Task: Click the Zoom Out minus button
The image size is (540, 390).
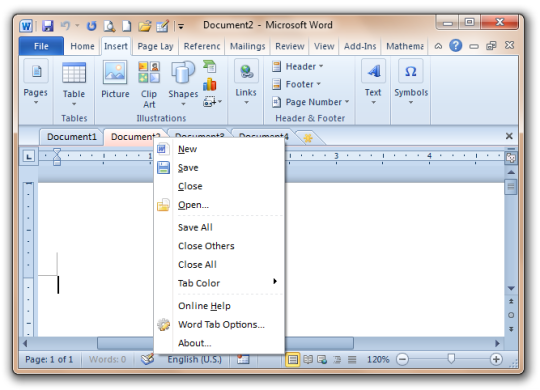Action: point(402,360)
